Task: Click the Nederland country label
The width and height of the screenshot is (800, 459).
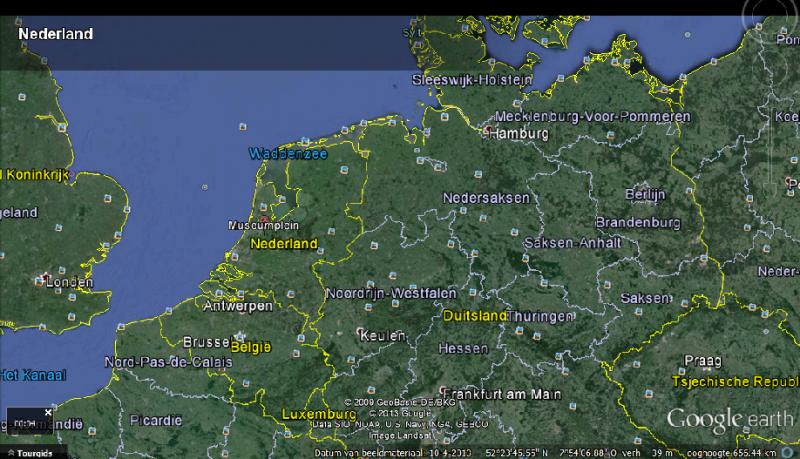Action: coord(283,243)
